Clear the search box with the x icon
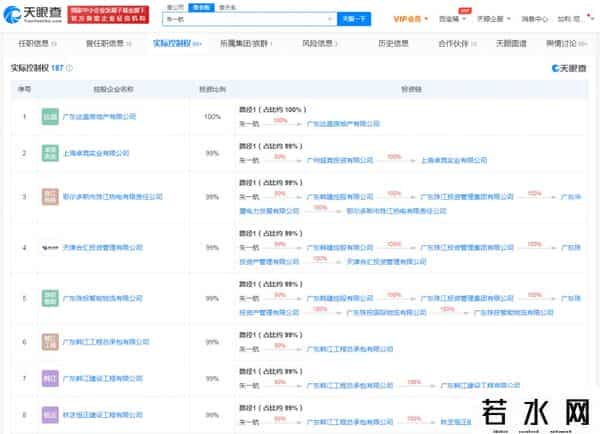Viewport: 600px width, 434px height. click(330, 19)
